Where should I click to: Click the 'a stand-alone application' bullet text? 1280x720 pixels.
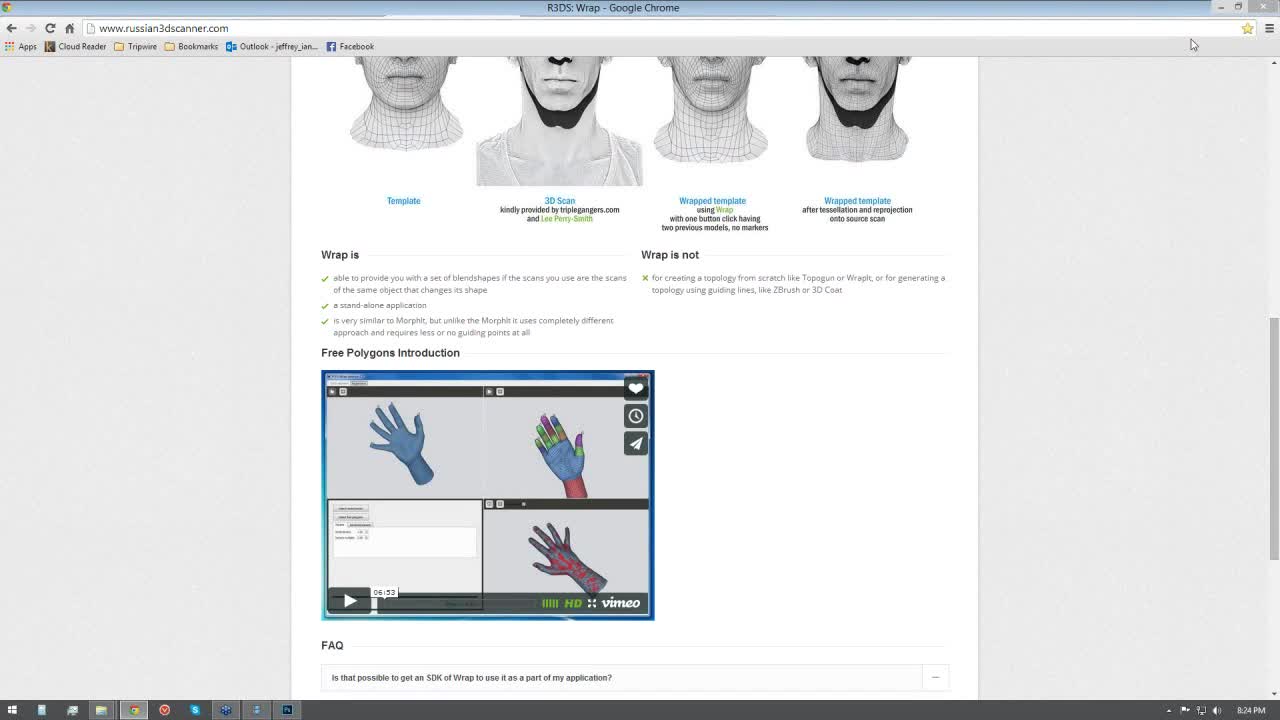380,305
